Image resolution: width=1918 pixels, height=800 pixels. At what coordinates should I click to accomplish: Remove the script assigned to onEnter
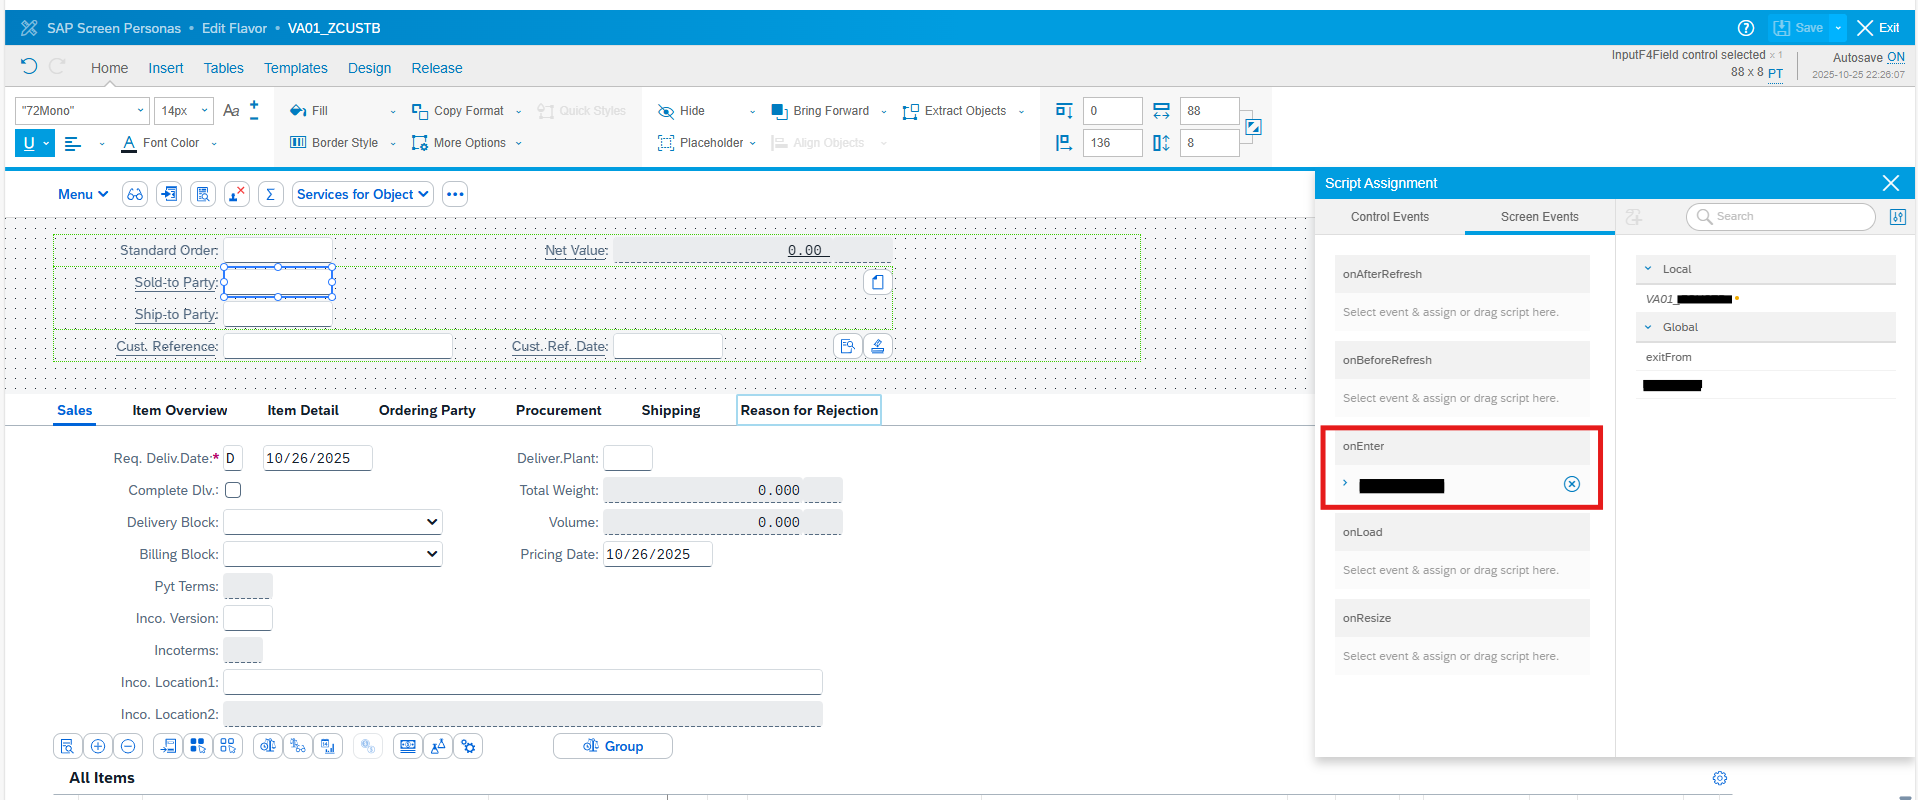tap(1571, 484)
